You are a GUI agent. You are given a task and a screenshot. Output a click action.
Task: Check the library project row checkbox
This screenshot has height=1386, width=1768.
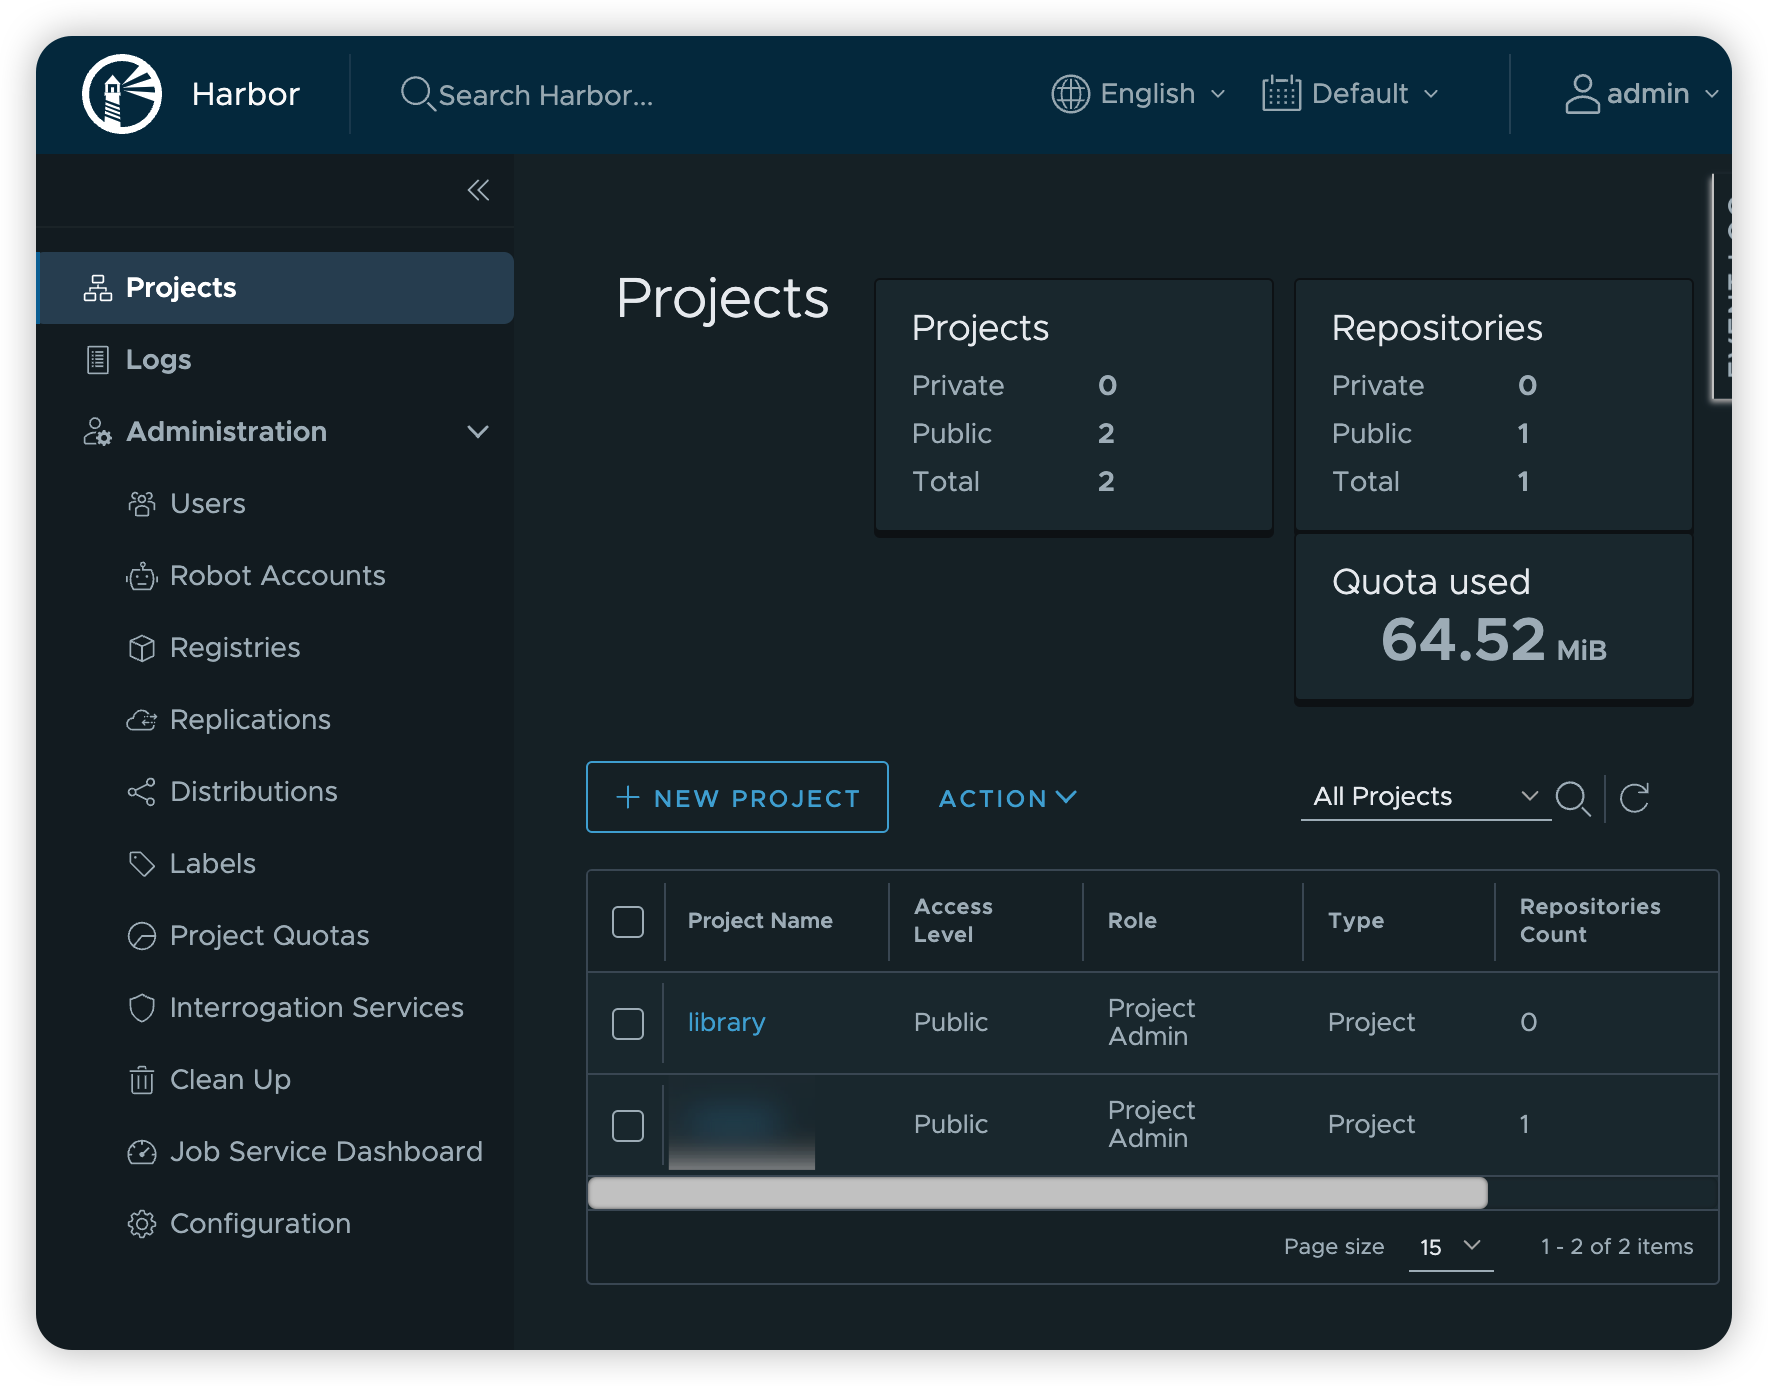628,1024
